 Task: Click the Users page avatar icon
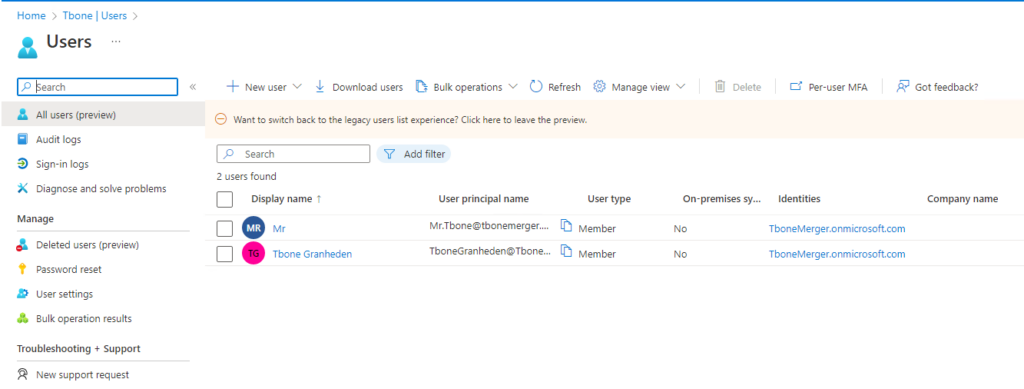pyautogui.click(x=27, y=47)
